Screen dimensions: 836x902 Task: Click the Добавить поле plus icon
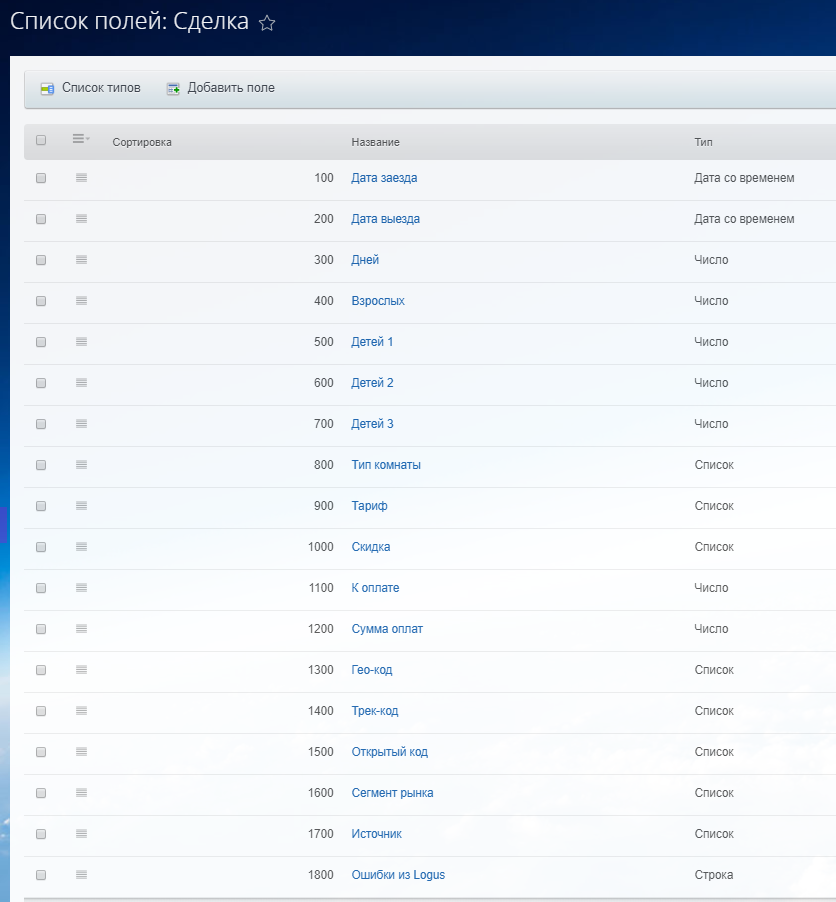click(x=173, y=88)
